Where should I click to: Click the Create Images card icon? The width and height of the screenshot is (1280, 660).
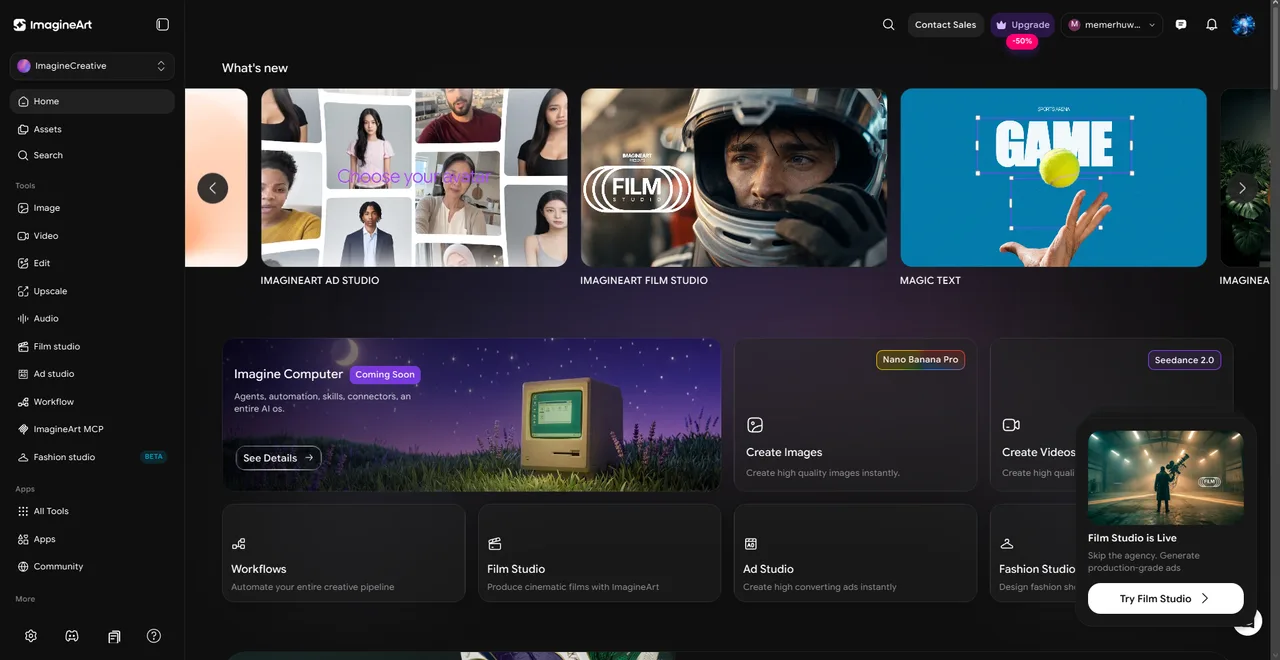[x=755, y=425]
